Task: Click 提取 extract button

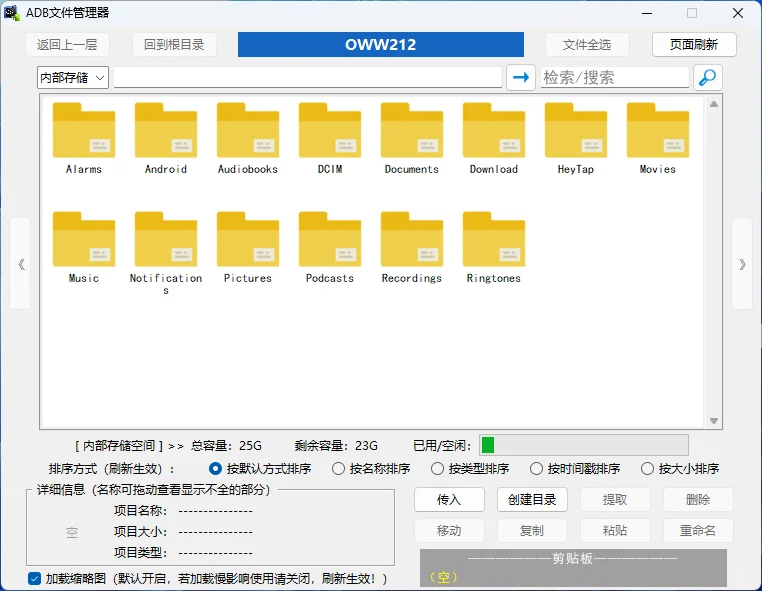Action: coord(615,500)
